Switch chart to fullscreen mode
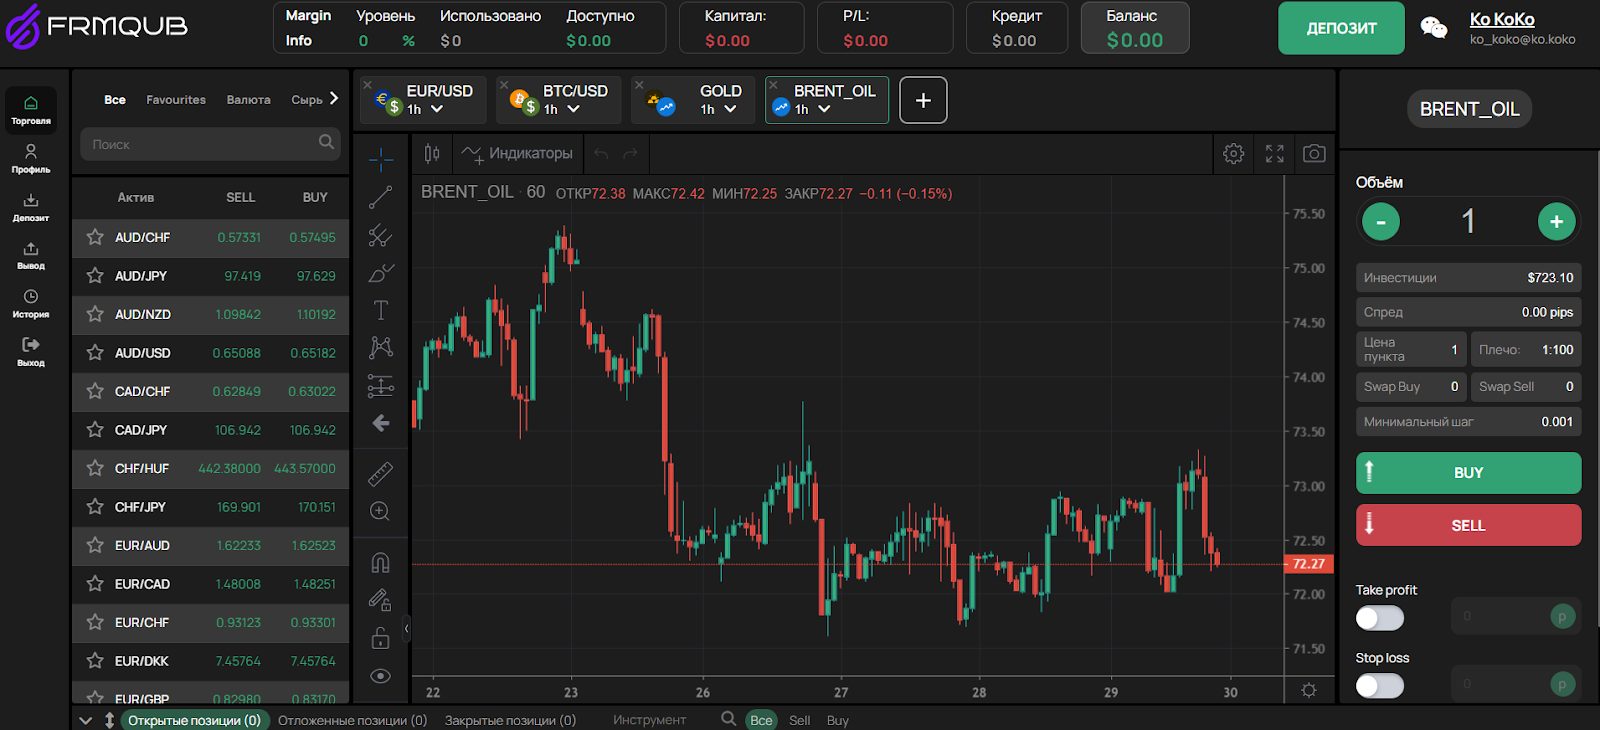This screenshot has height=730, width=1600. tap(1274, 153)
